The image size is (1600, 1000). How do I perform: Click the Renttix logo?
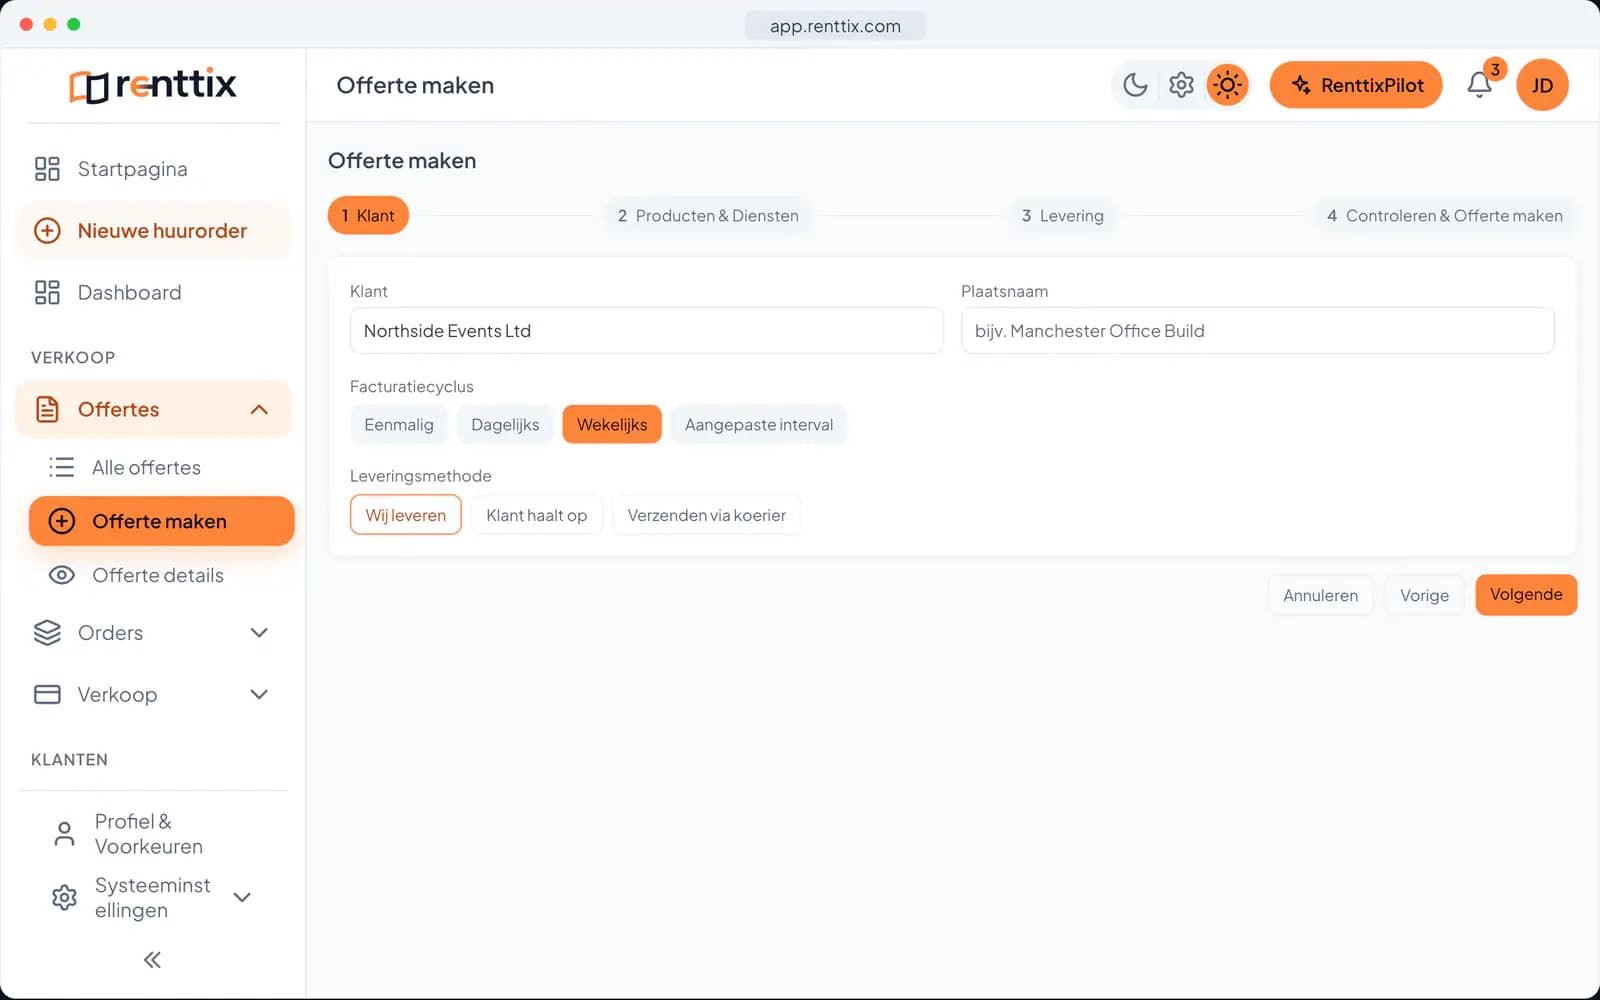[x=153, y=85]
